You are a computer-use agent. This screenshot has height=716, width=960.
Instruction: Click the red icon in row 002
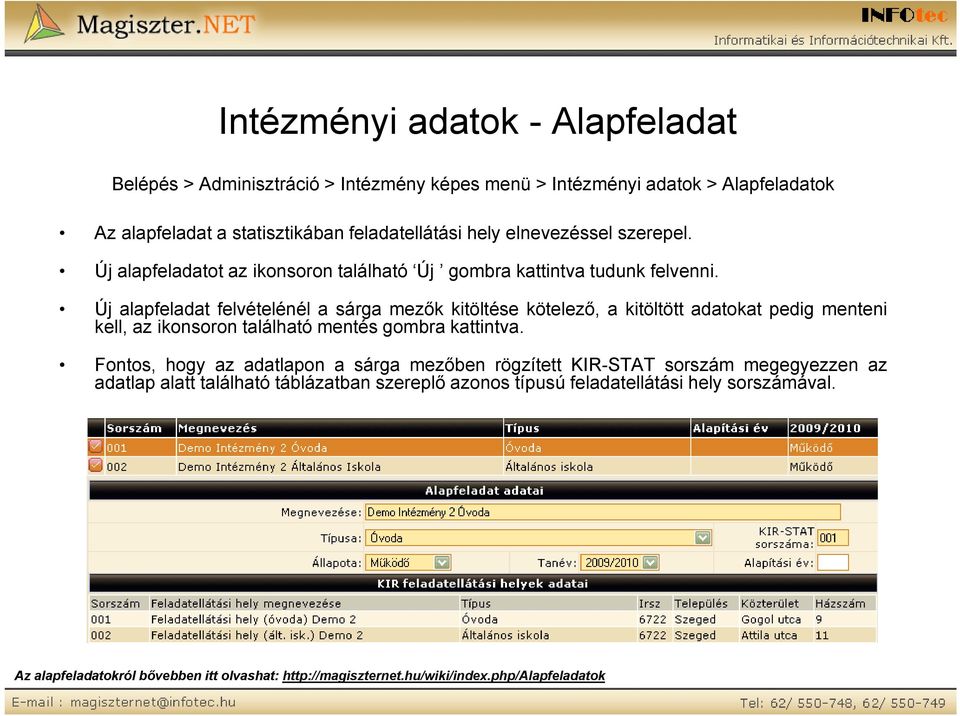96,465
